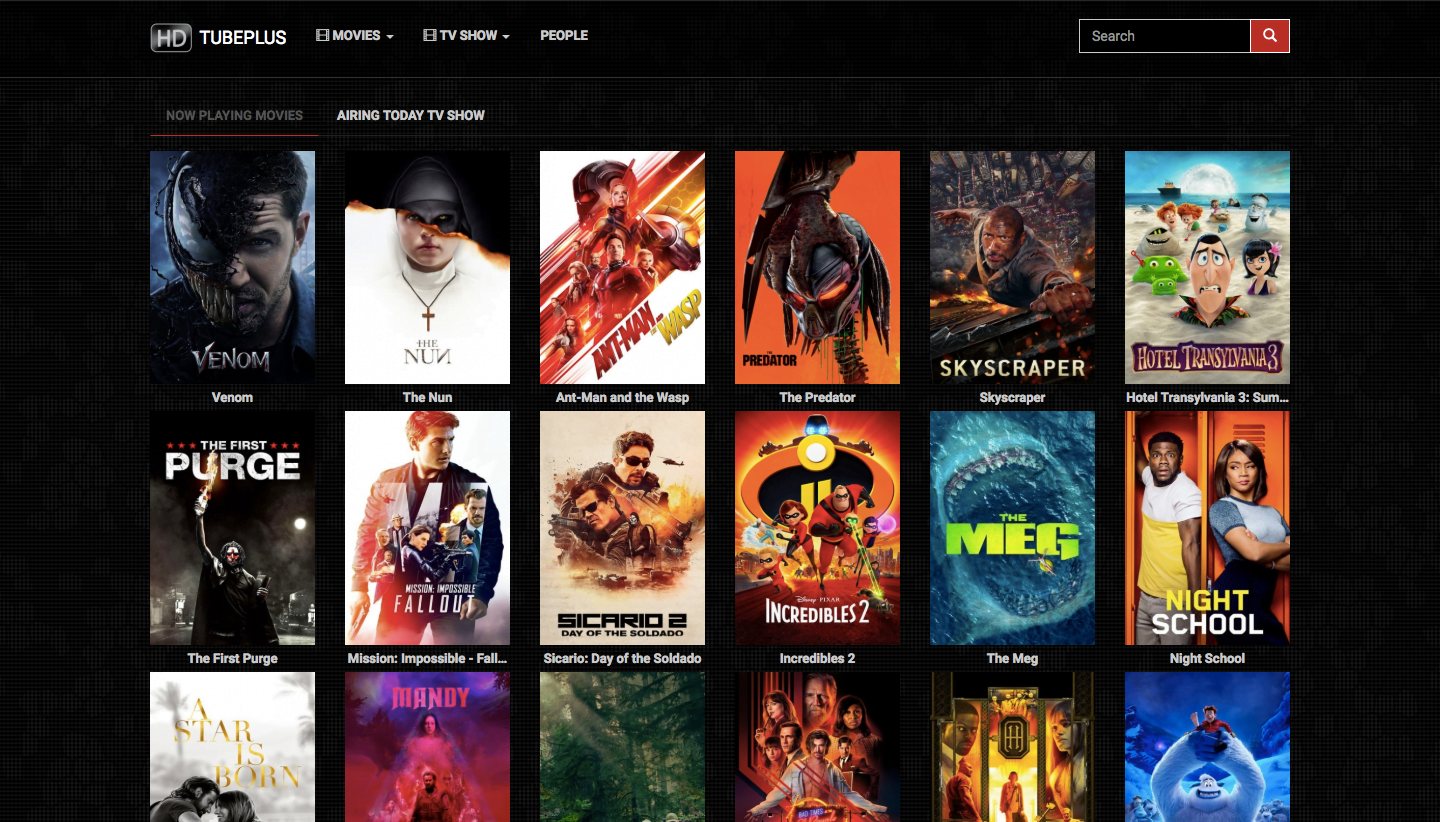
Task: Open the green forest movie poster
Action: (x=622, y=747)
